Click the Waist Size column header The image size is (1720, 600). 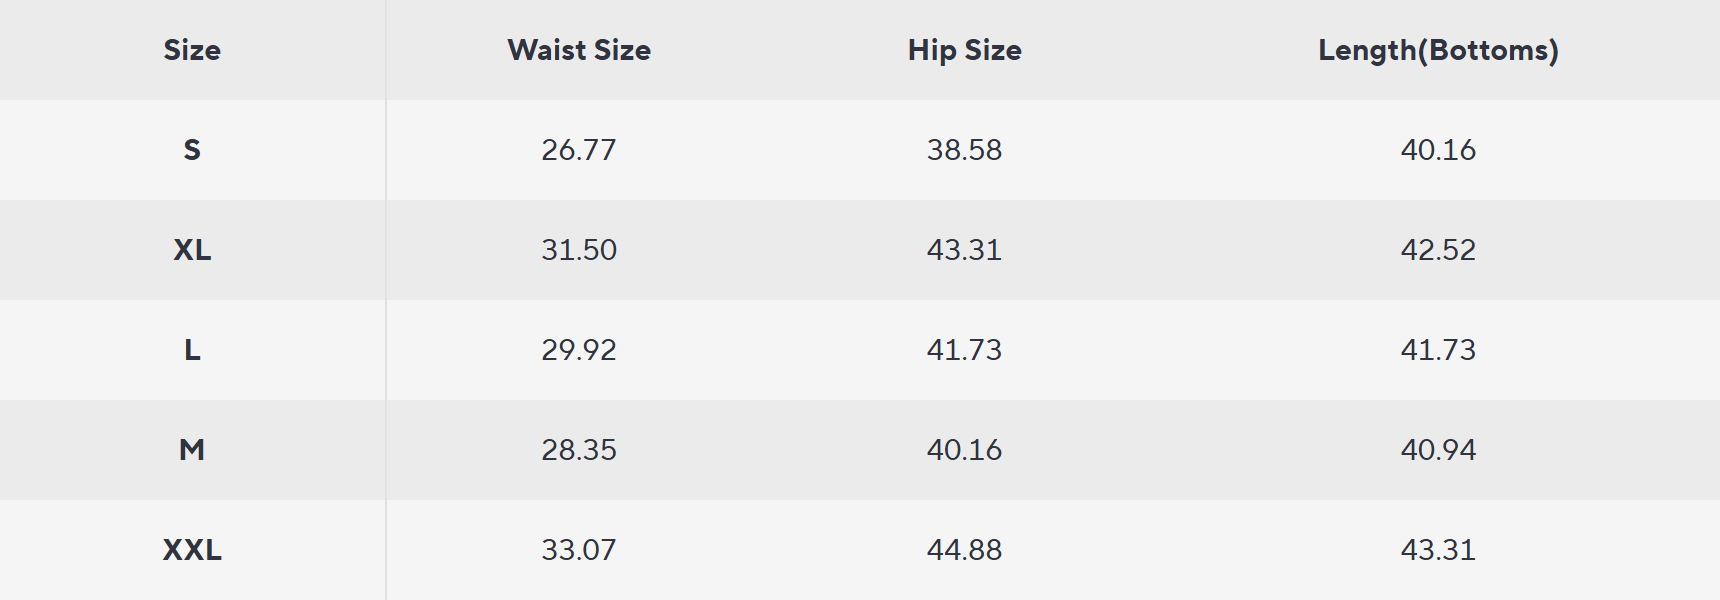click(x=579, y=50)
